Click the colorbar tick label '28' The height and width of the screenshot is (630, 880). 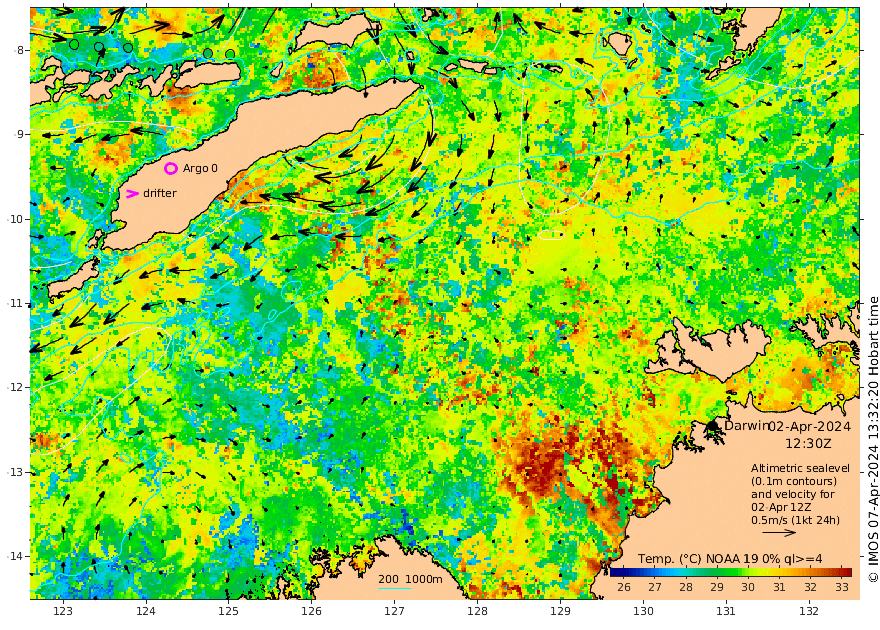tap(686, 587)
